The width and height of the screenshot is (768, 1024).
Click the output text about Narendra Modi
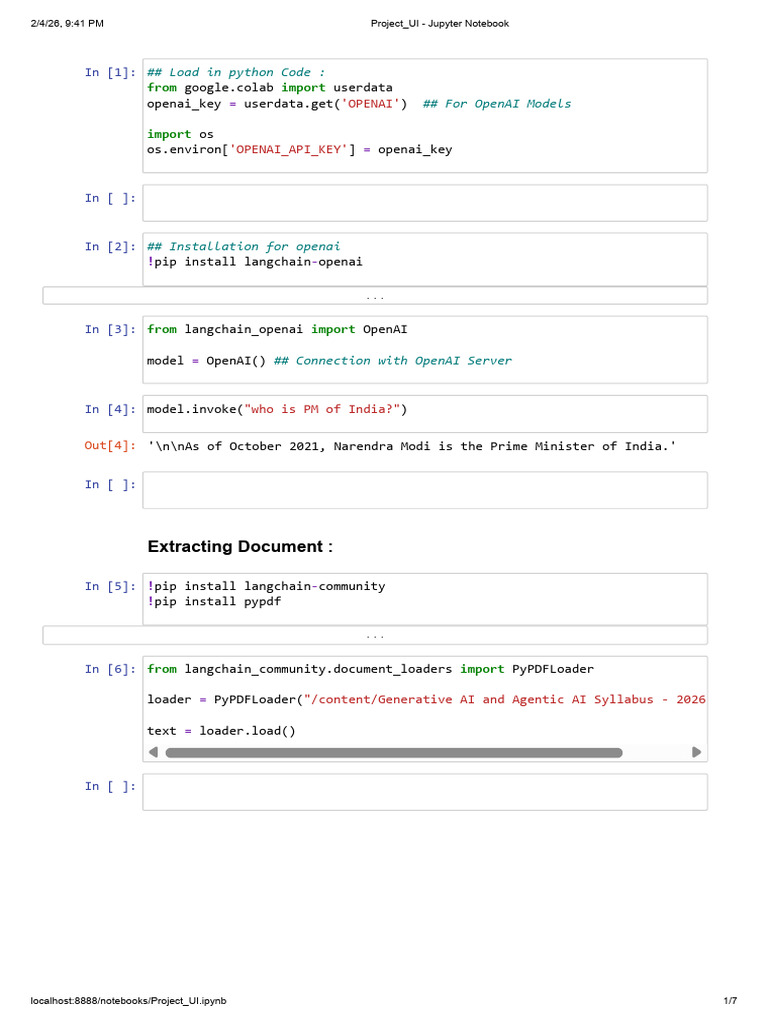click(411, 446)
